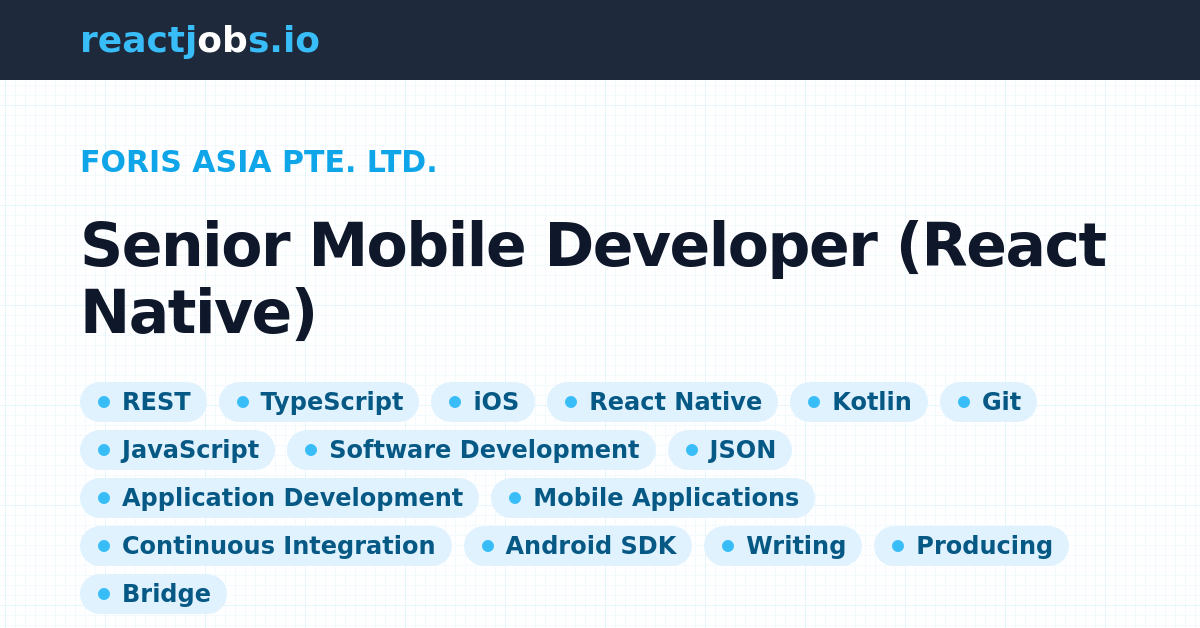Click the bullet icon in the JSON tag

coord(691,449)
